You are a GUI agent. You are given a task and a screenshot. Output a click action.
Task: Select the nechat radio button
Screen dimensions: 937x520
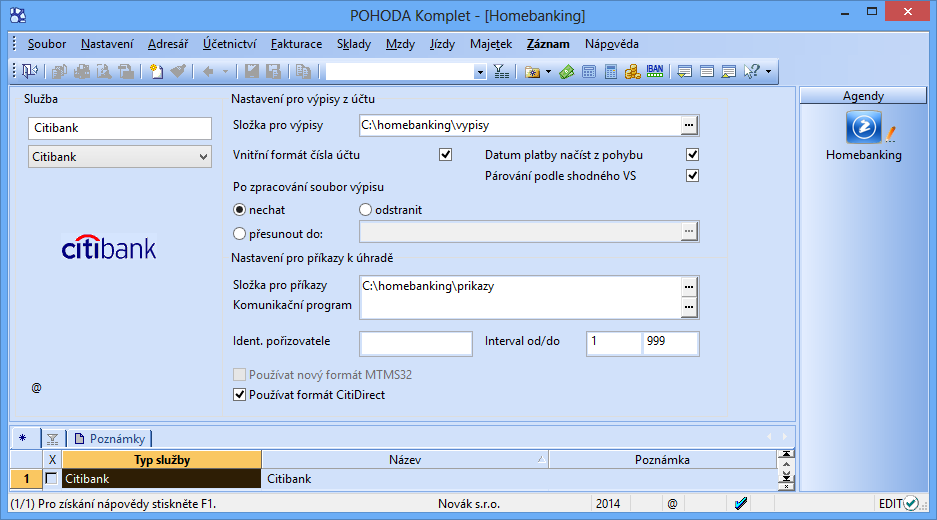[240, 210]
